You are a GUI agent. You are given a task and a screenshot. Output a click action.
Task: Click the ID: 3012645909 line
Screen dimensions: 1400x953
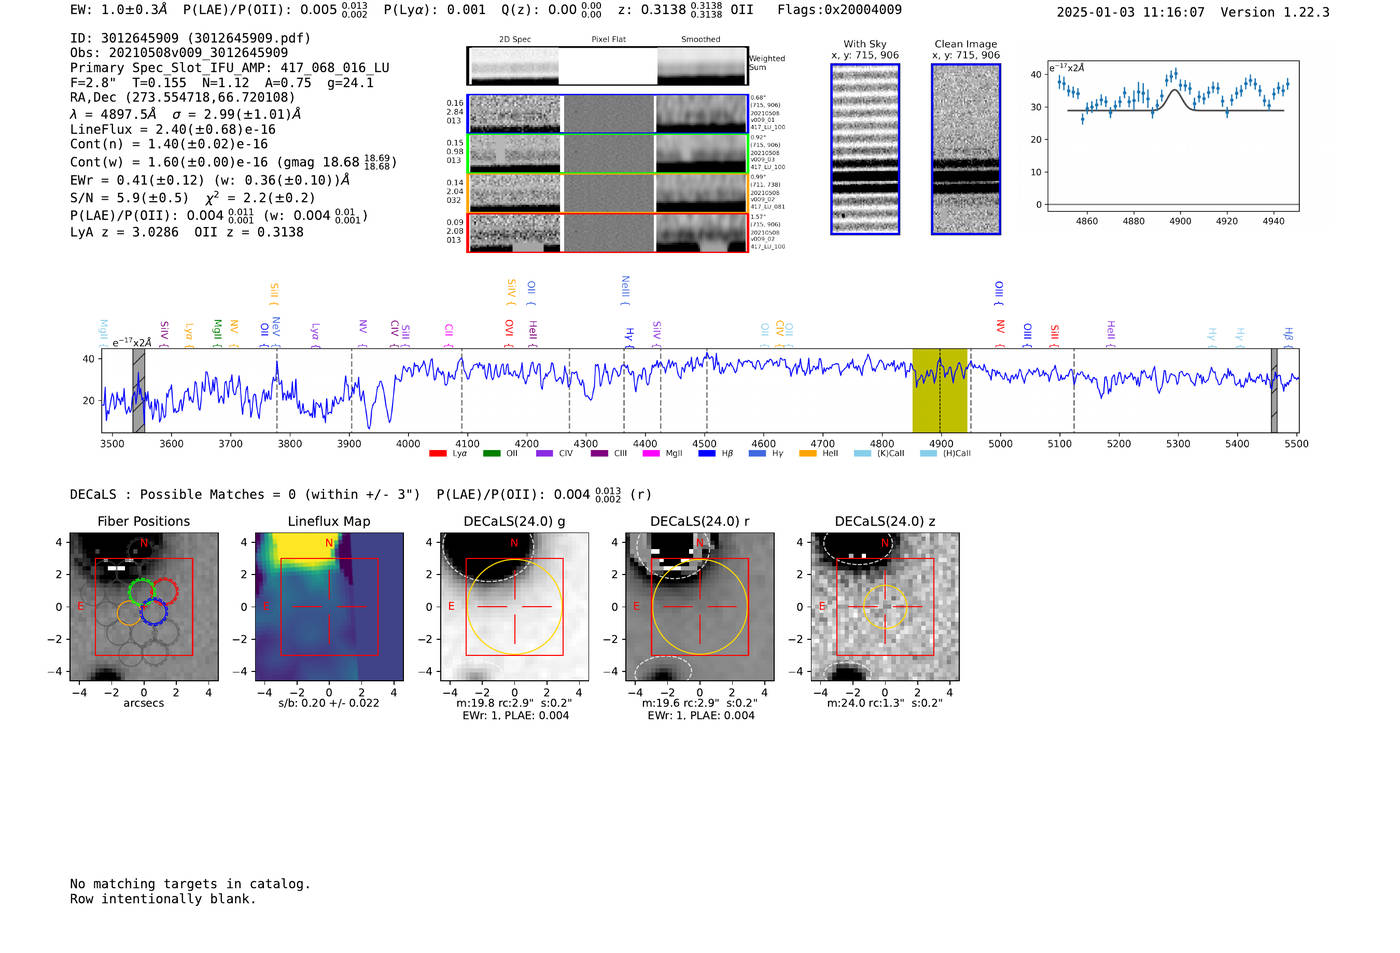pyautogui.click(x=190, y=38)
